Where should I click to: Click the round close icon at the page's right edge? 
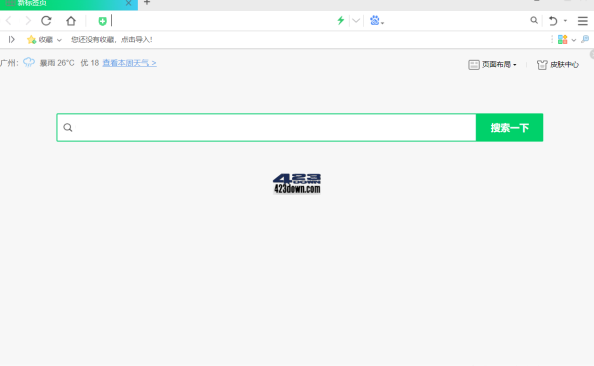pyautogui.click(x=592, y=55)
